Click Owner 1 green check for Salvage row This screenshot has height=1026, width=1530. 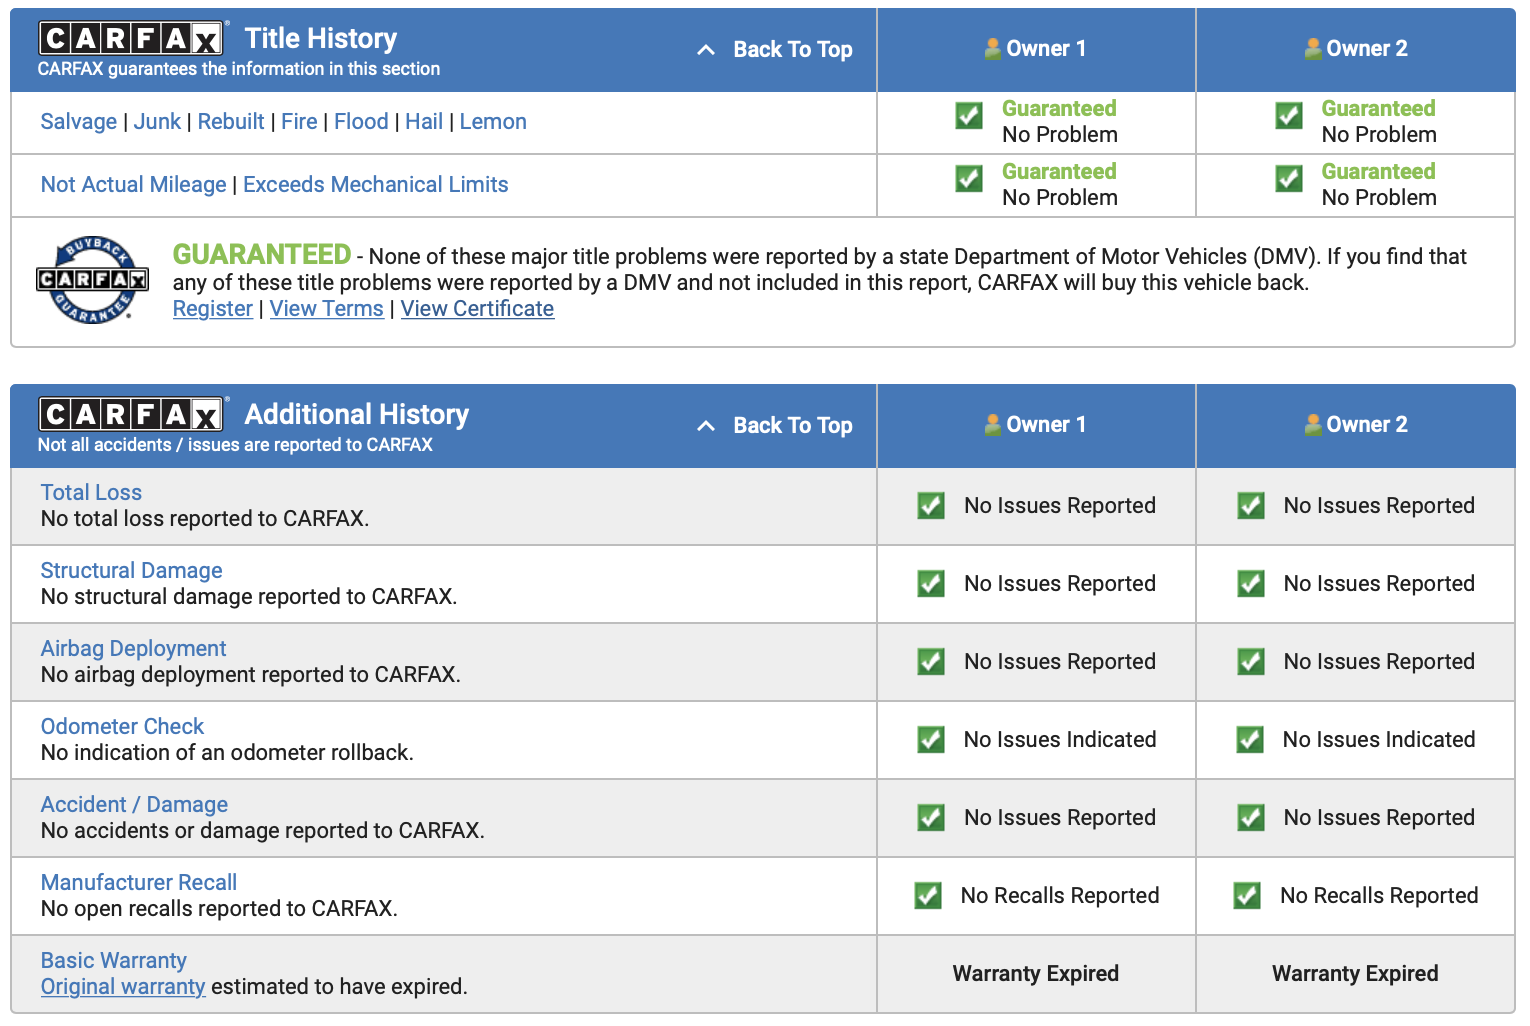(969, 115)
